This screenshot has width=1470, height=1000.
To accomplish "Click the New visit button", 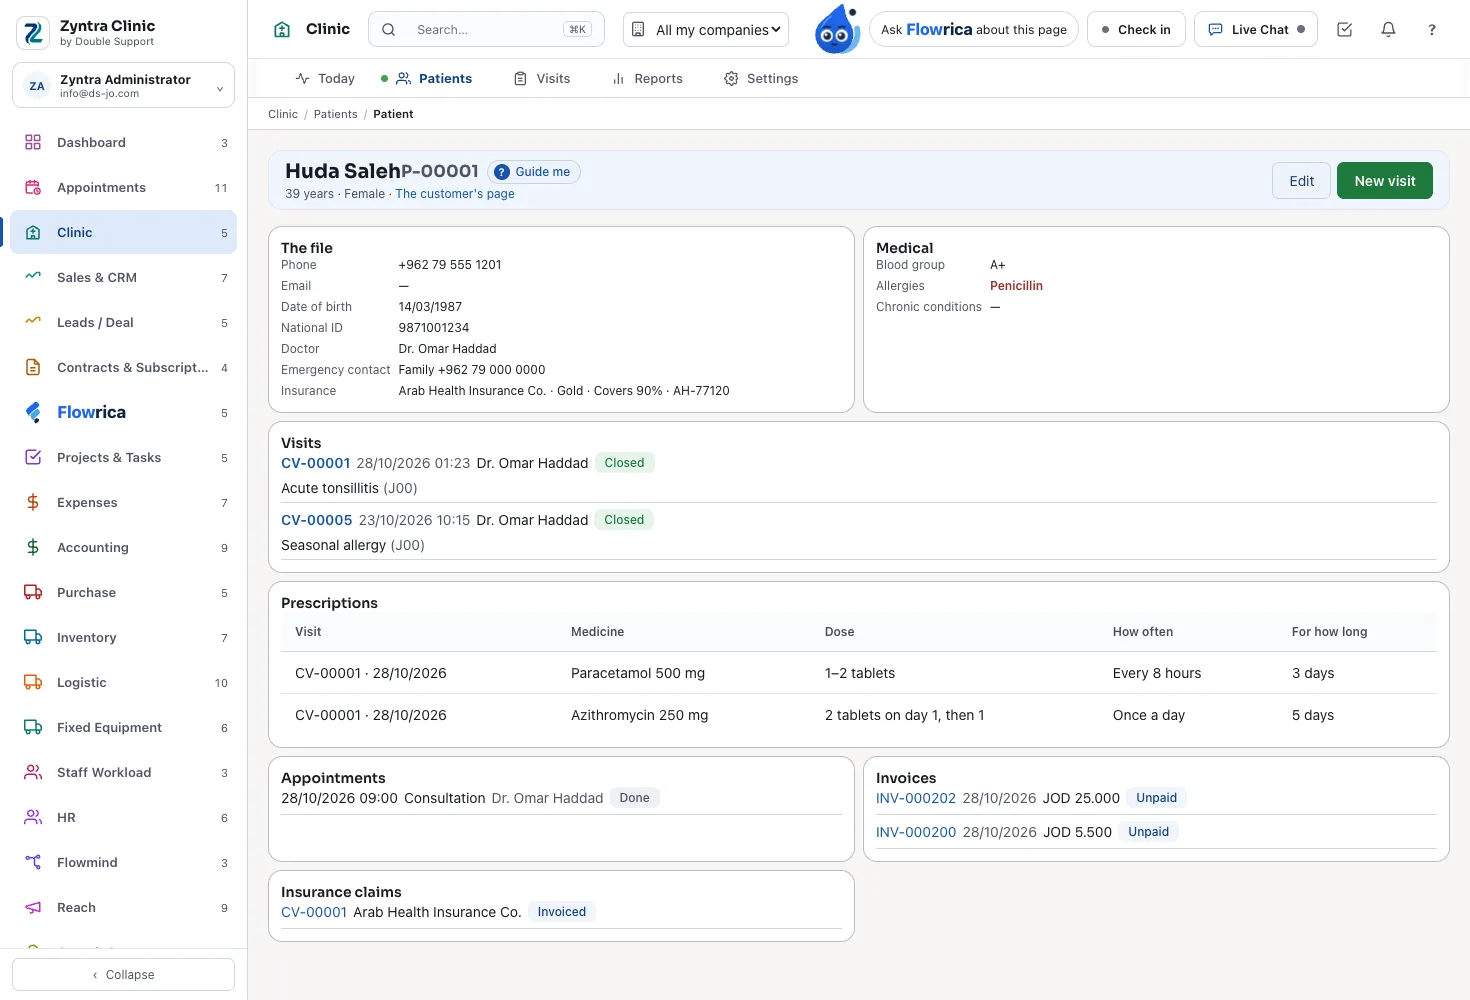I will pos(1385,181).
